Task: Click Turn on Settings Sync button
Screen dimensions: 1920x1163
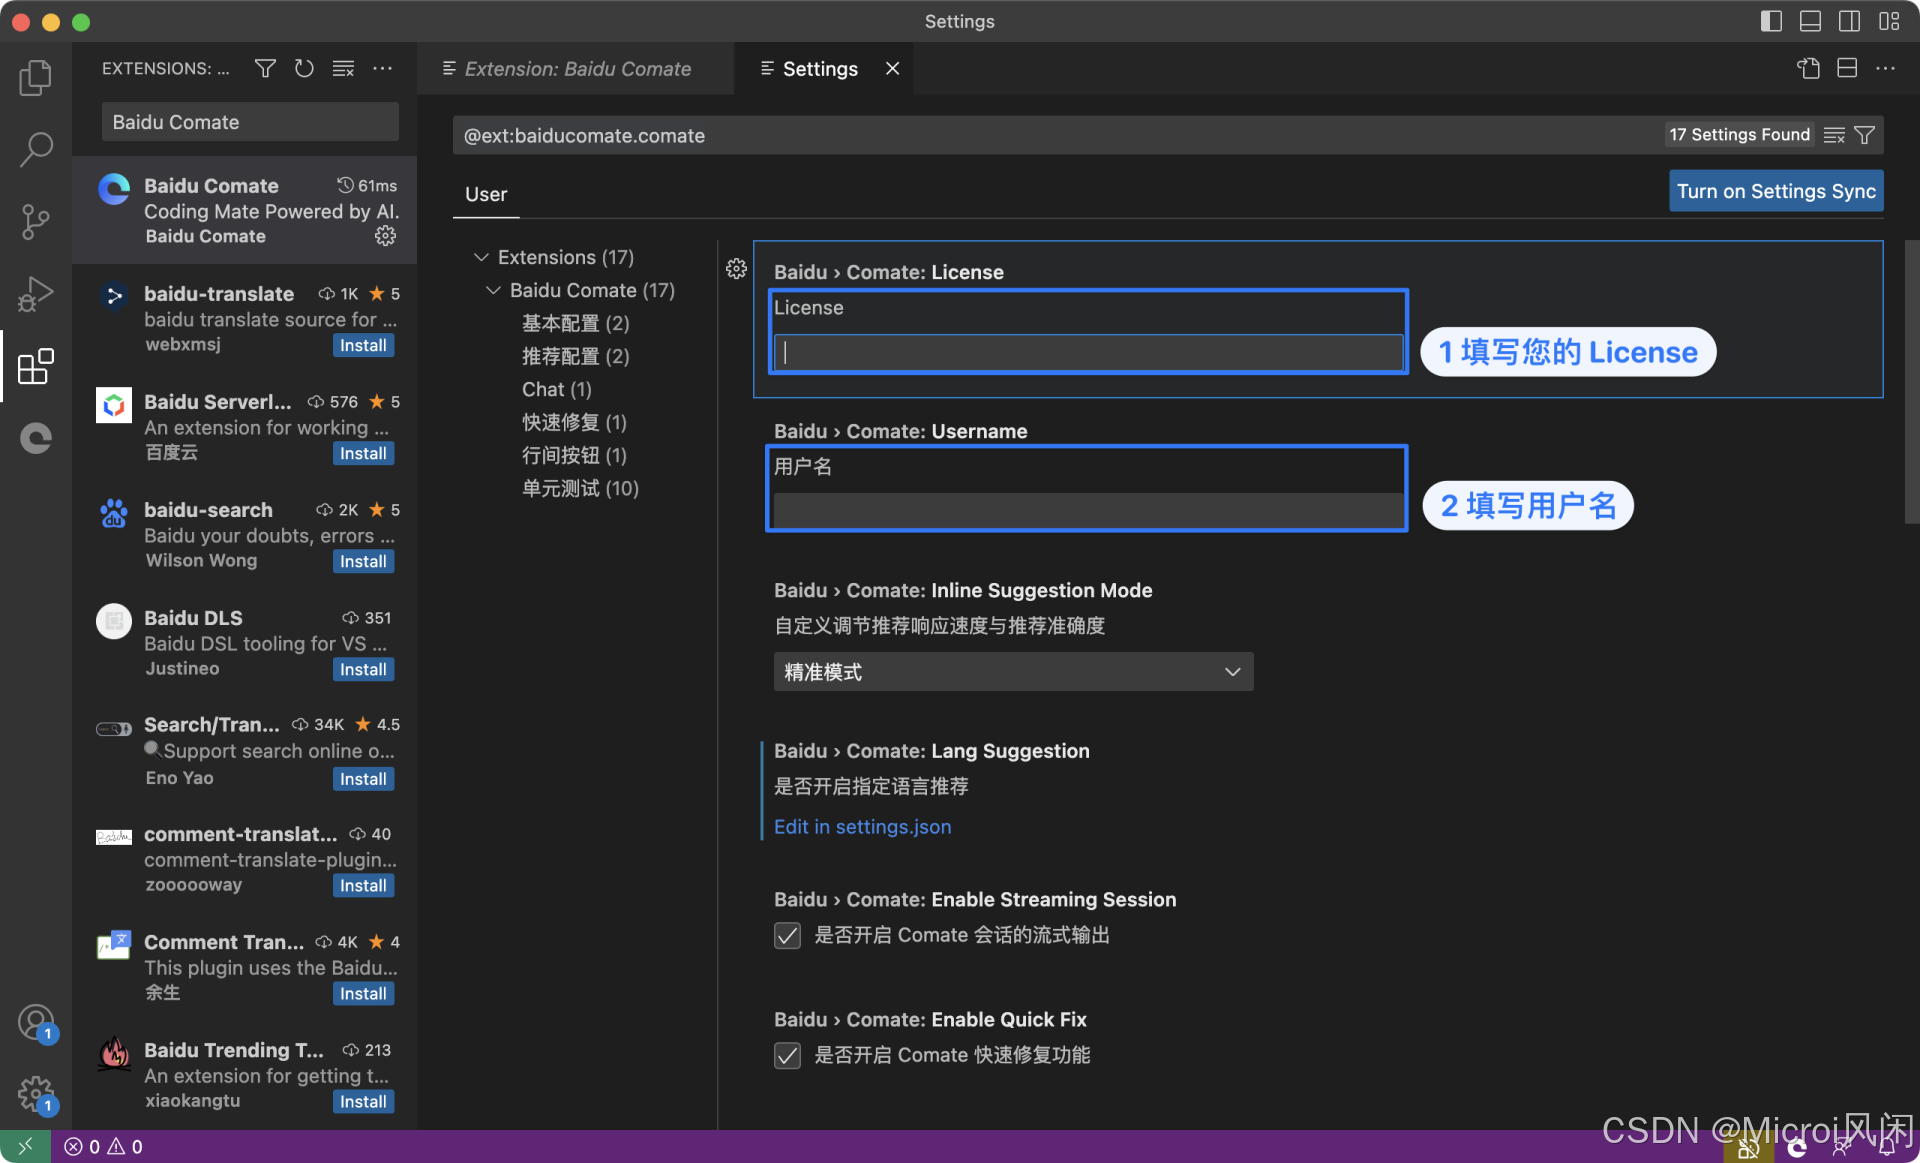Action: point(1775,191)
